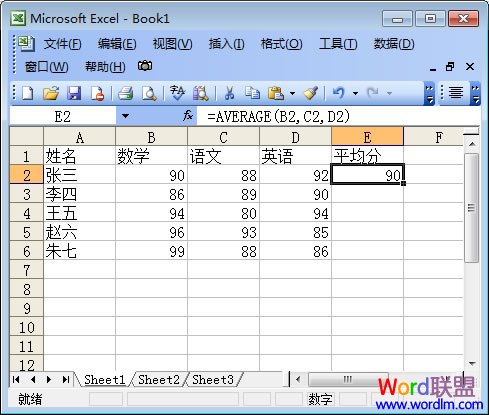489x415 pixels.
Task: Click the formula bar showing =AVERAGE(B2,C2,D2)
Action: tap(337, 116)
